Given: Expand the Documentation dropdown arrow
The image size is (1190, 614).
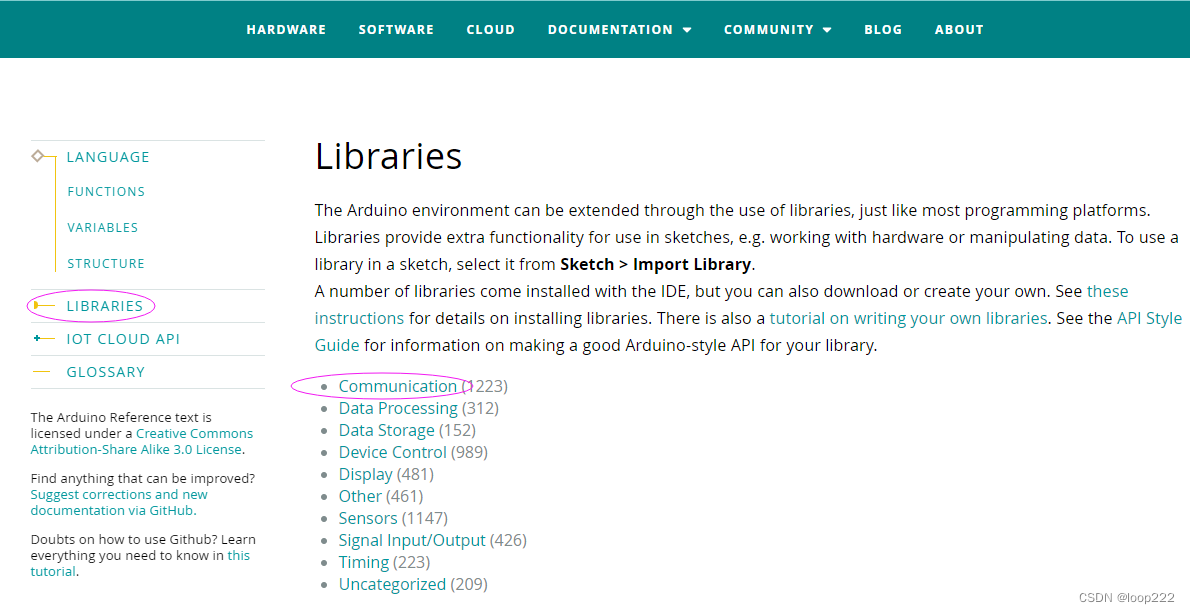Looking at the screenshot, I should [687, 30].
